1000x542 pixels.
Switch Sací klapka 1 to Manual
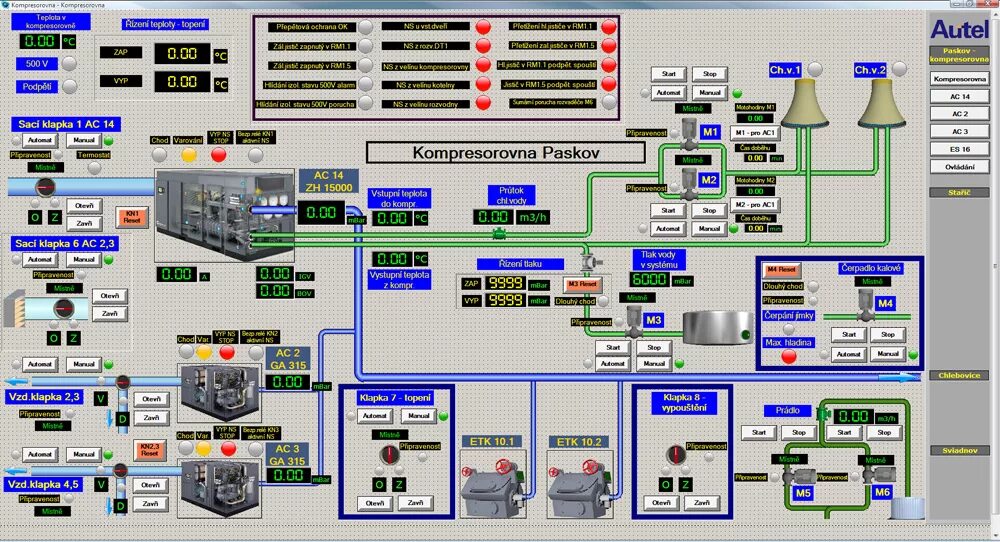point(84,140)
